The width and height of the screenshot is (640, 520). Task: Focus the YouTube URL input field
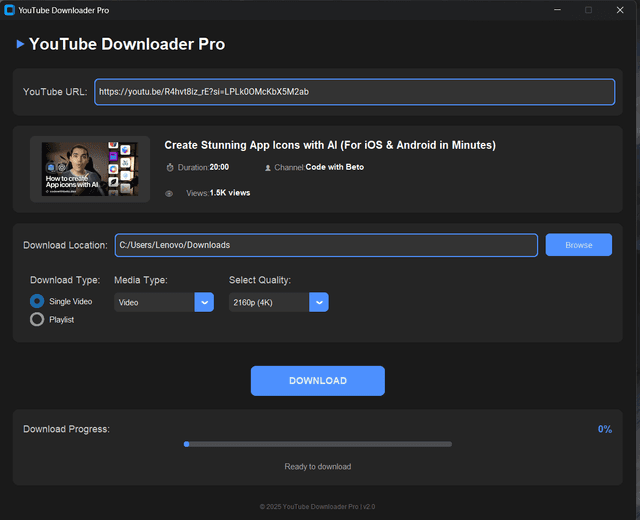point(354,92)
